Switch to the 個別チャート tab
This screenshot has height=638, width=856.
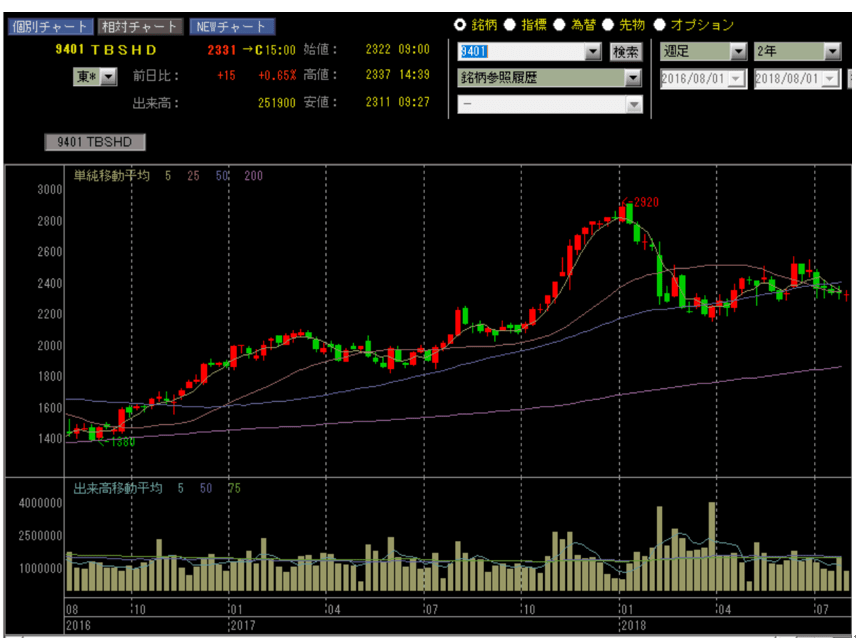point(49,27)
